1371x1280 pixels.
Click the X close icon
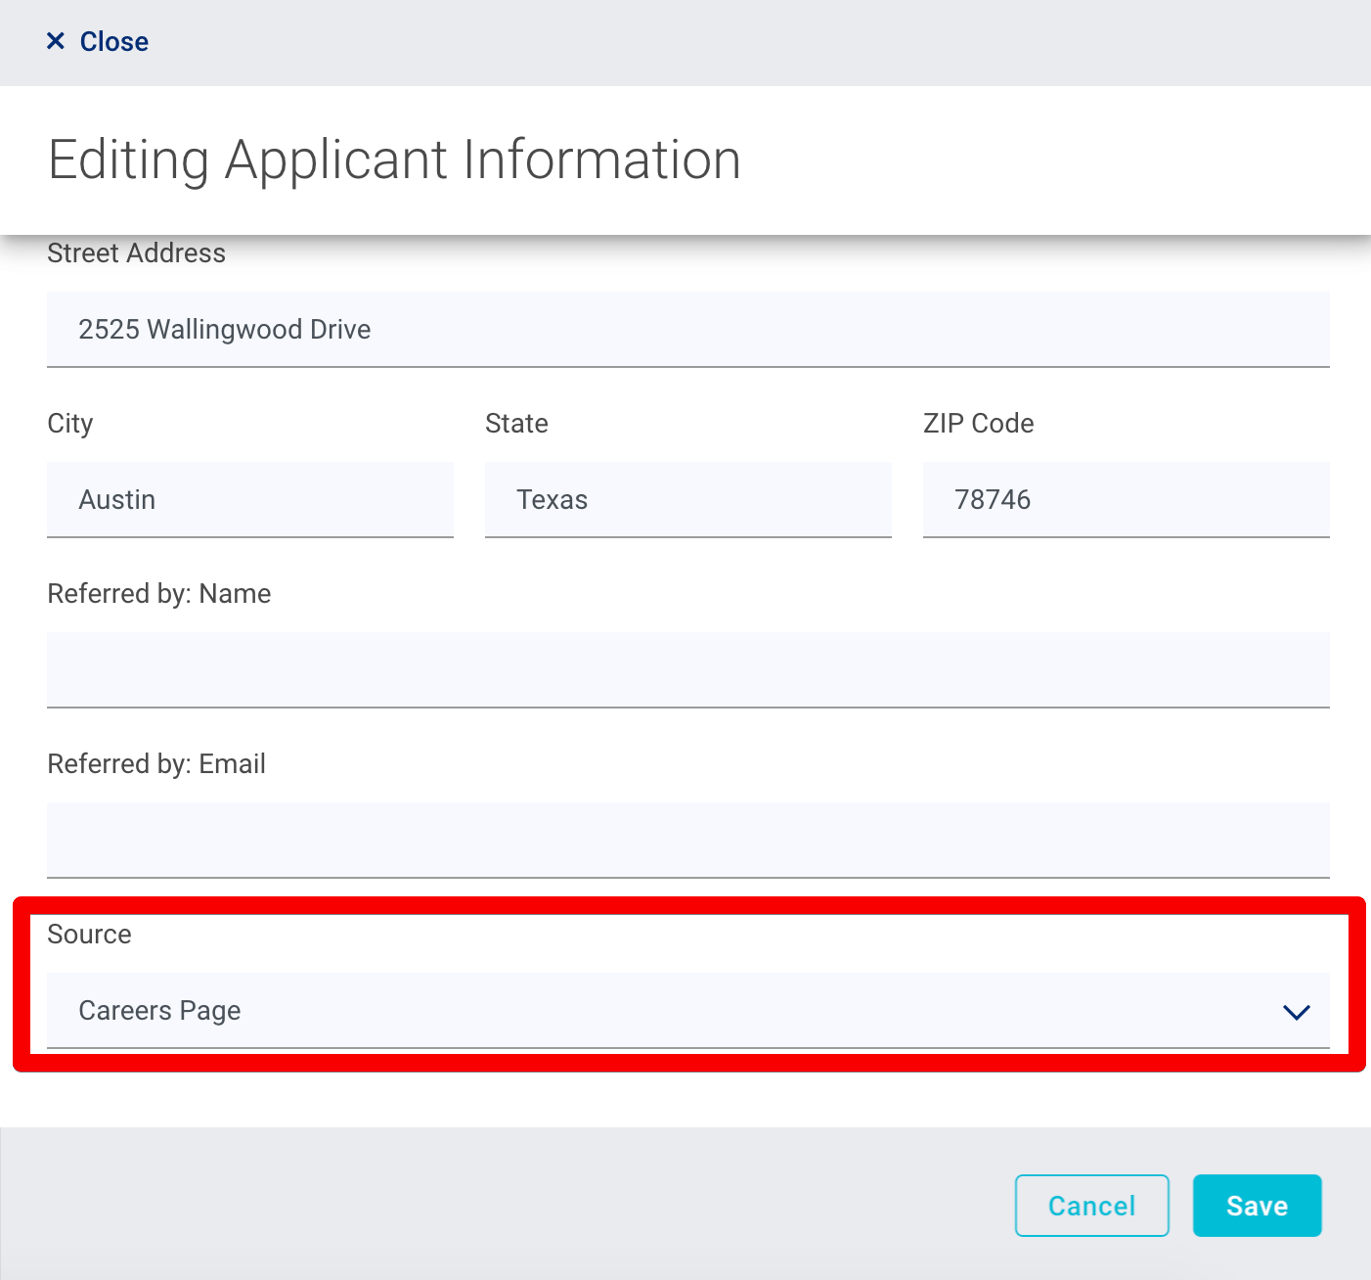click(x=56, y=40)
